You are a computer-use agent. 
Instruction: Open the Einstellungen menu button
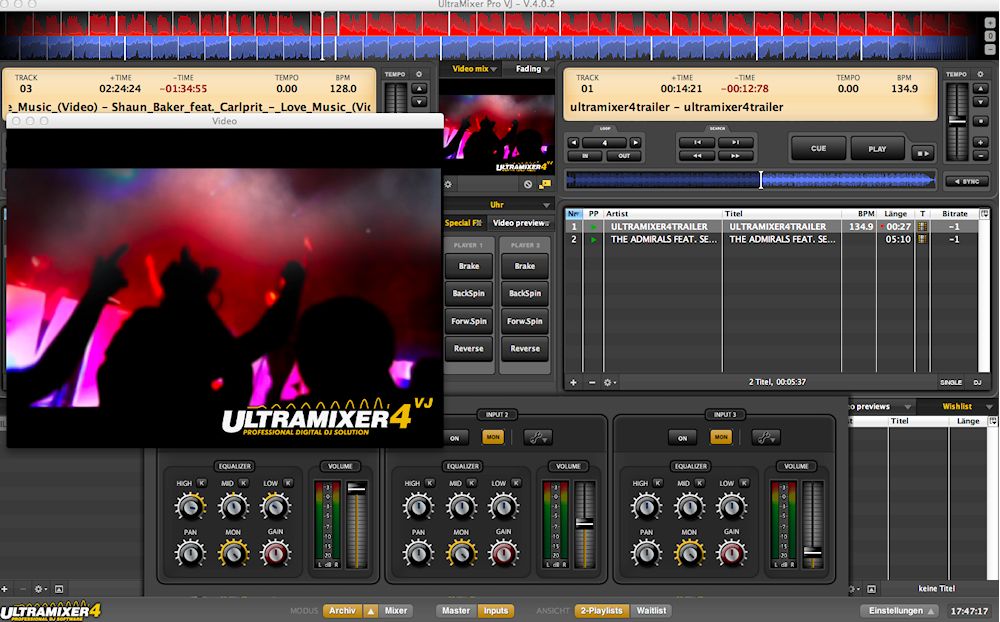point(900,611)
